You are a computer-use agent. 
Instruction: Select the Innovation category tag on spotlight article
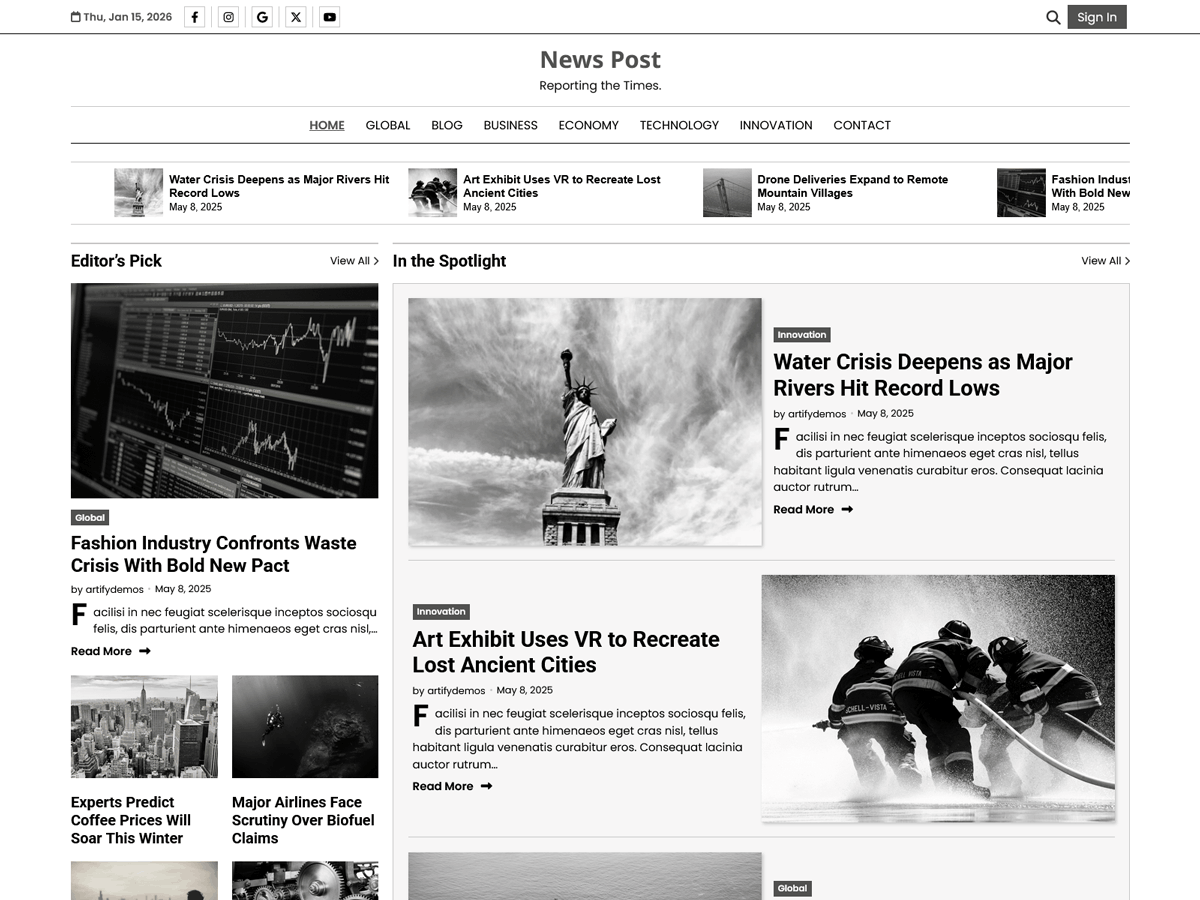[x=801, y=334]
